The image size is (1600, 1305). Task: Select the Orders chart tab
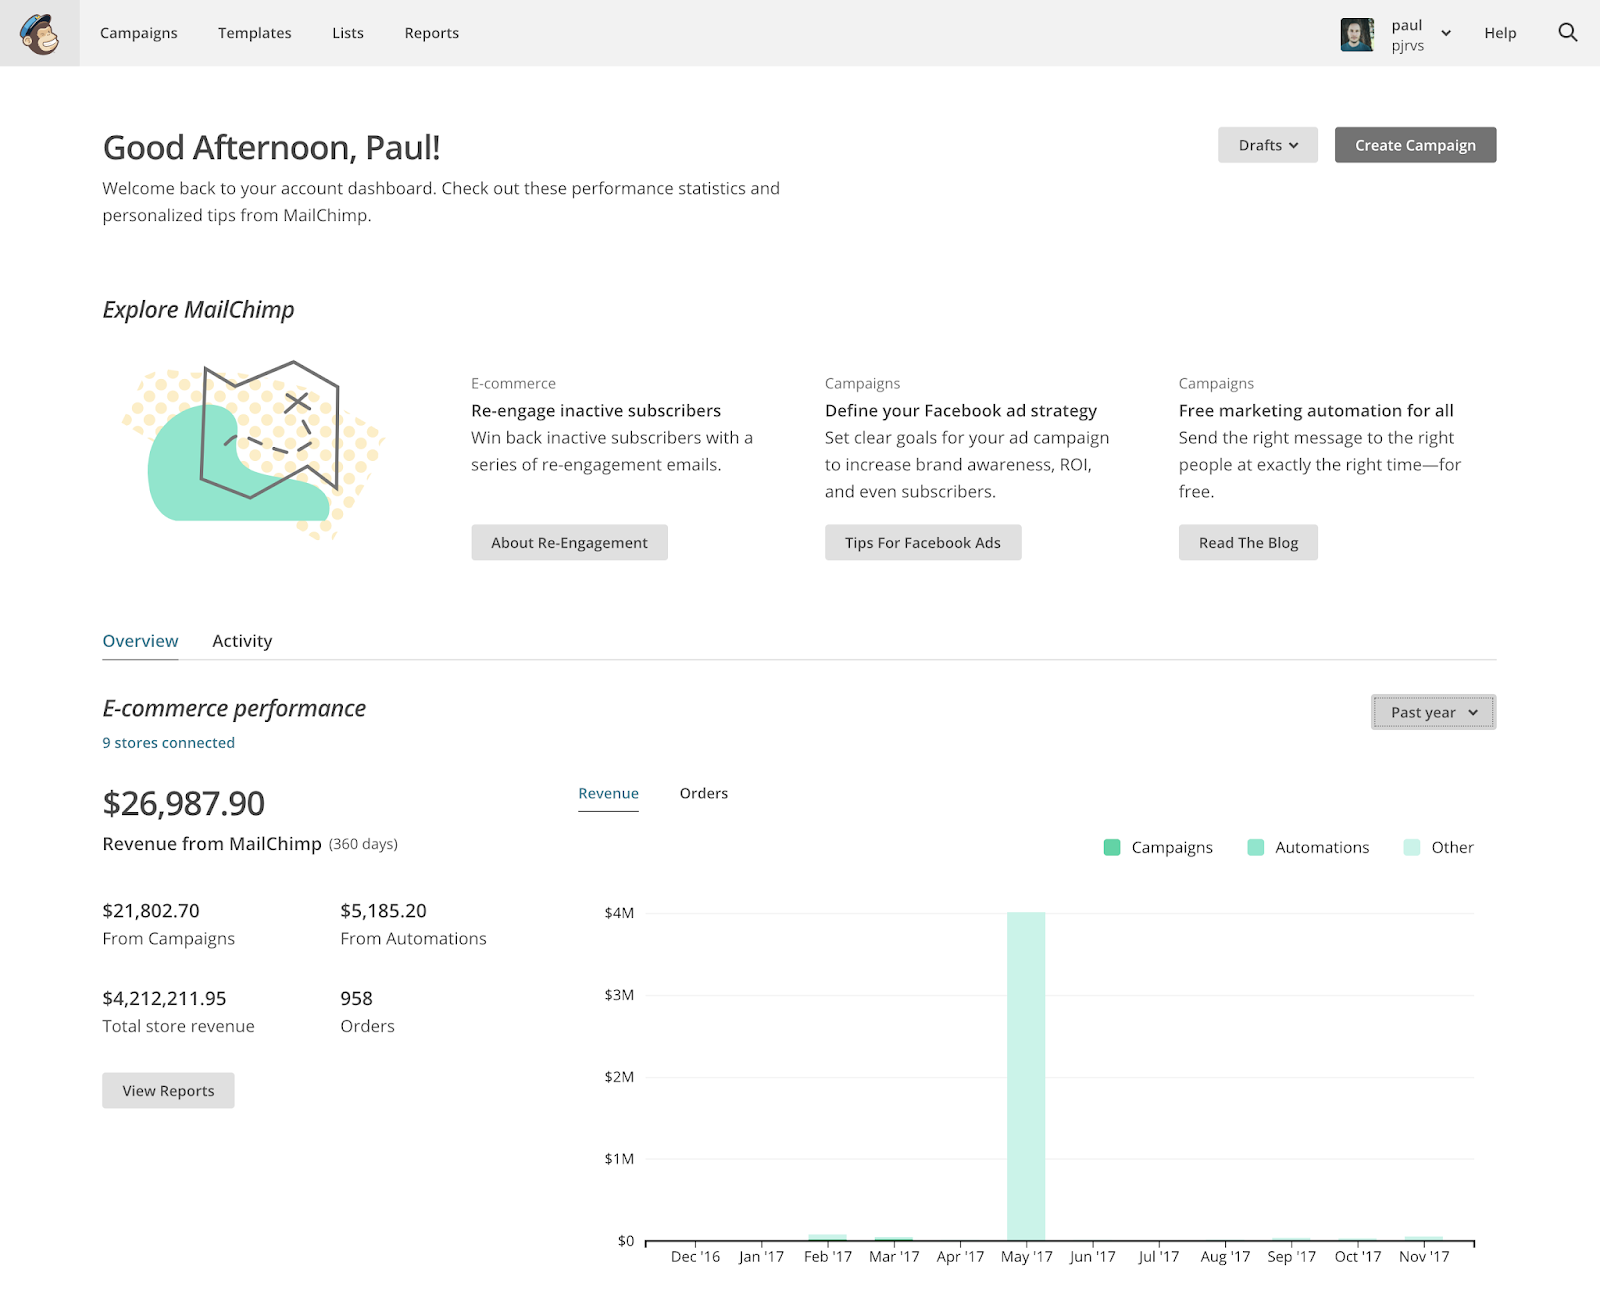pyautogui.click(x=703, y=793)
